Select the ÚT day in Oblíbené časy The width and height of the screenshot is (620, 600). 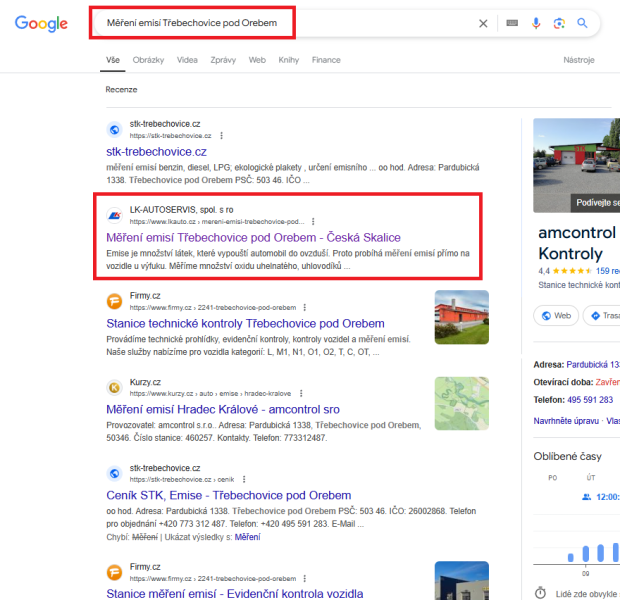(x=591, y=478)
